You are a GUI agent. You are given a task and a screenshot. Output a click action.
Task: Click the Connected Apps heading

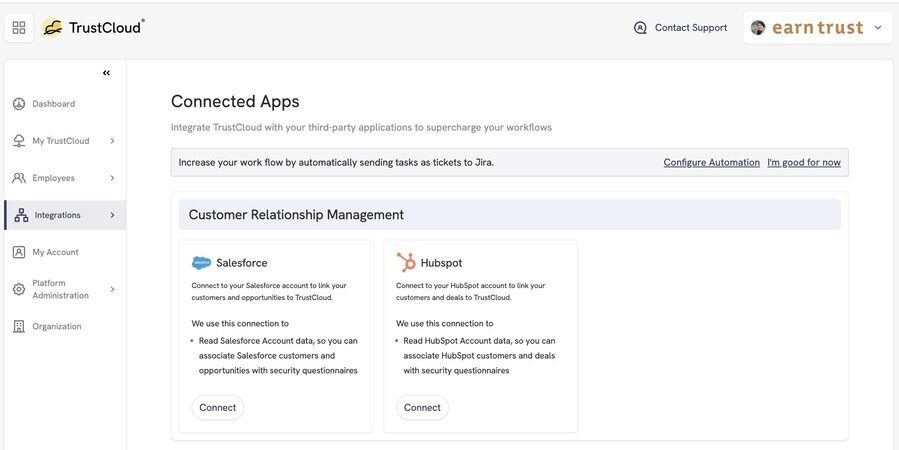coord(235,101)
